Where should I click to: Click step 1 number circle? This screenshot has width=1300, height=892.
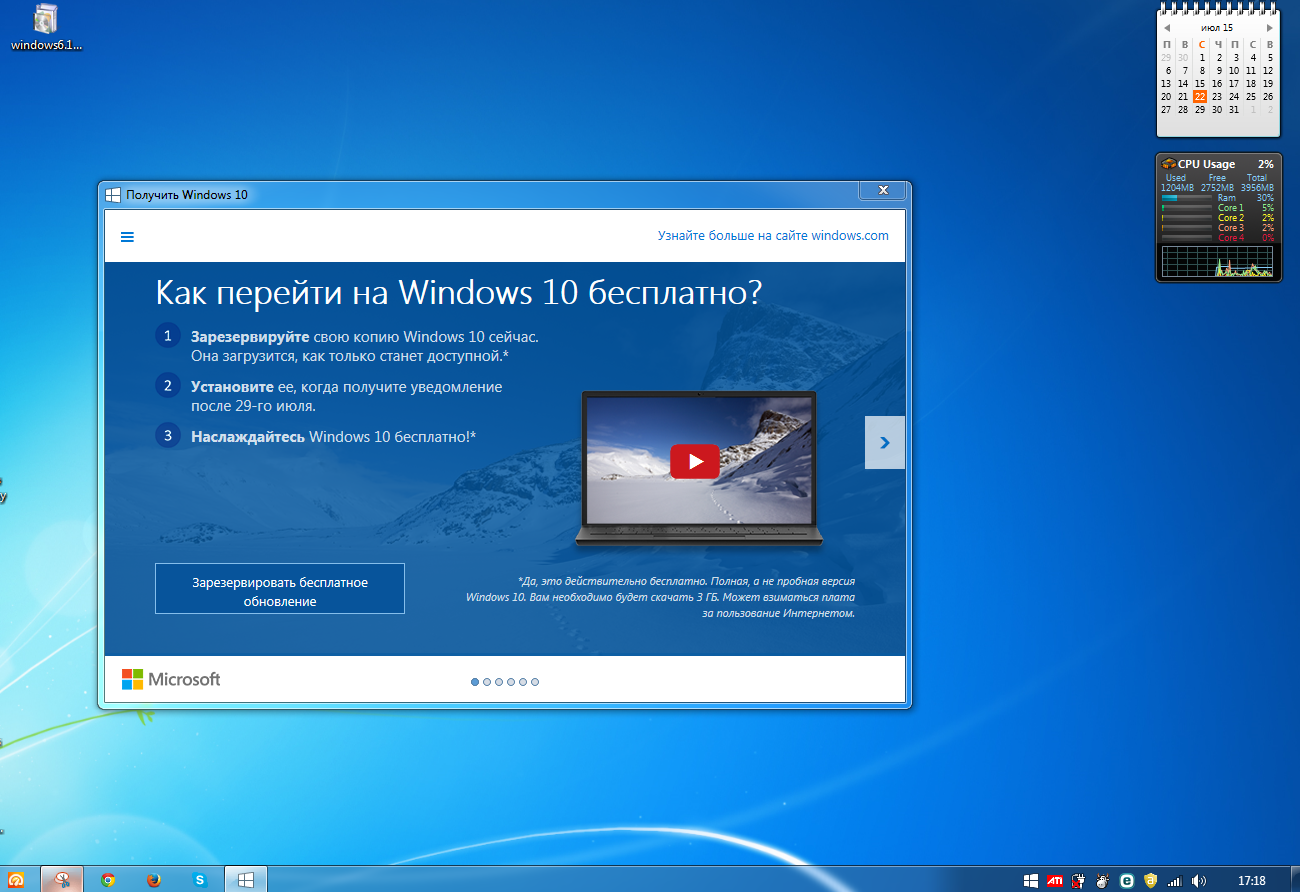click(168, 335)
